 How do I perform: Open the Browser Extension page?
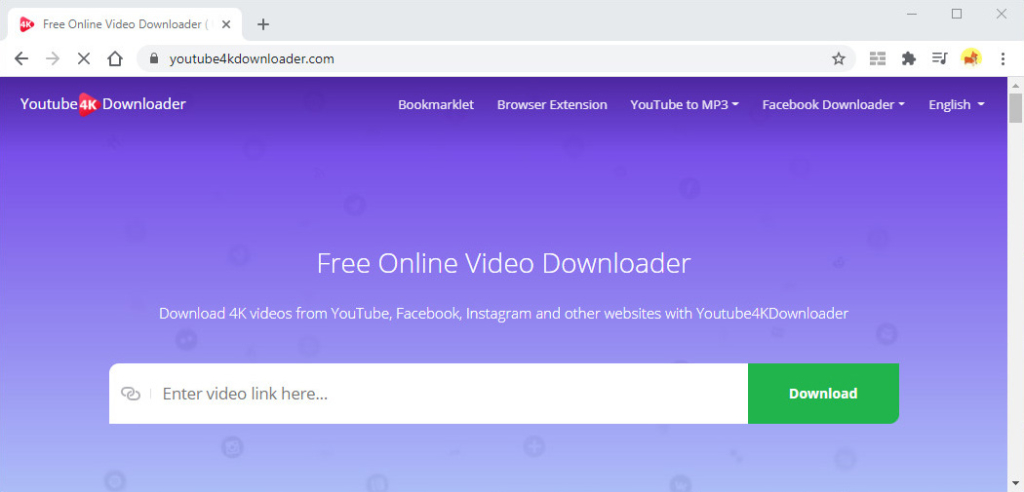tap(552, 105)
